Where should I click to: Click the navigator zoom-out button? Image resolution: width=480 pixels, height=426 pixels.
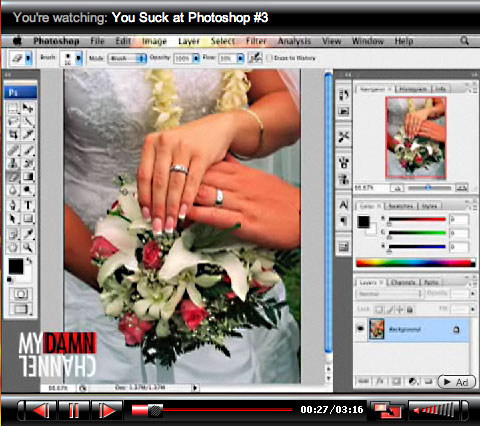click(x=397, y=188)
